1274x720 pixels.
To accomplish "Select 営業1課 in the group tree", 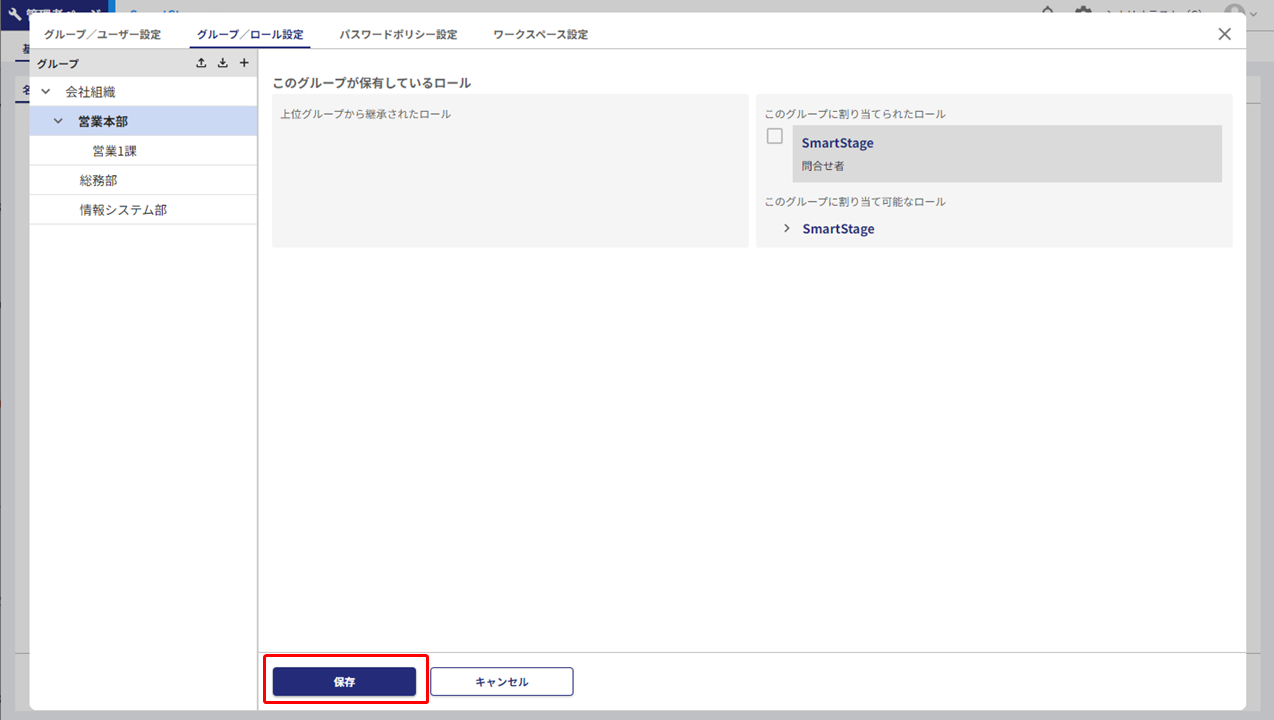I will pyautogui.click(x=115, y=151).
